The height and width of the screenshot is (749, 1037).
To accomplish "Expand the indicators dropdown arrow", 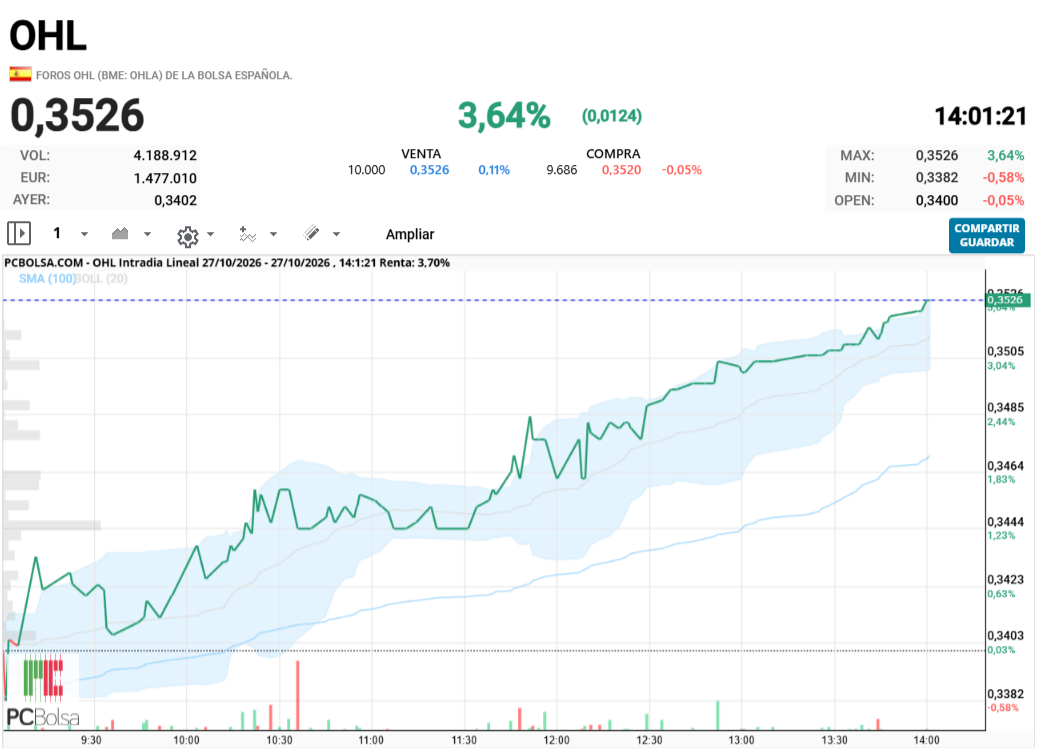I will 273,234.
